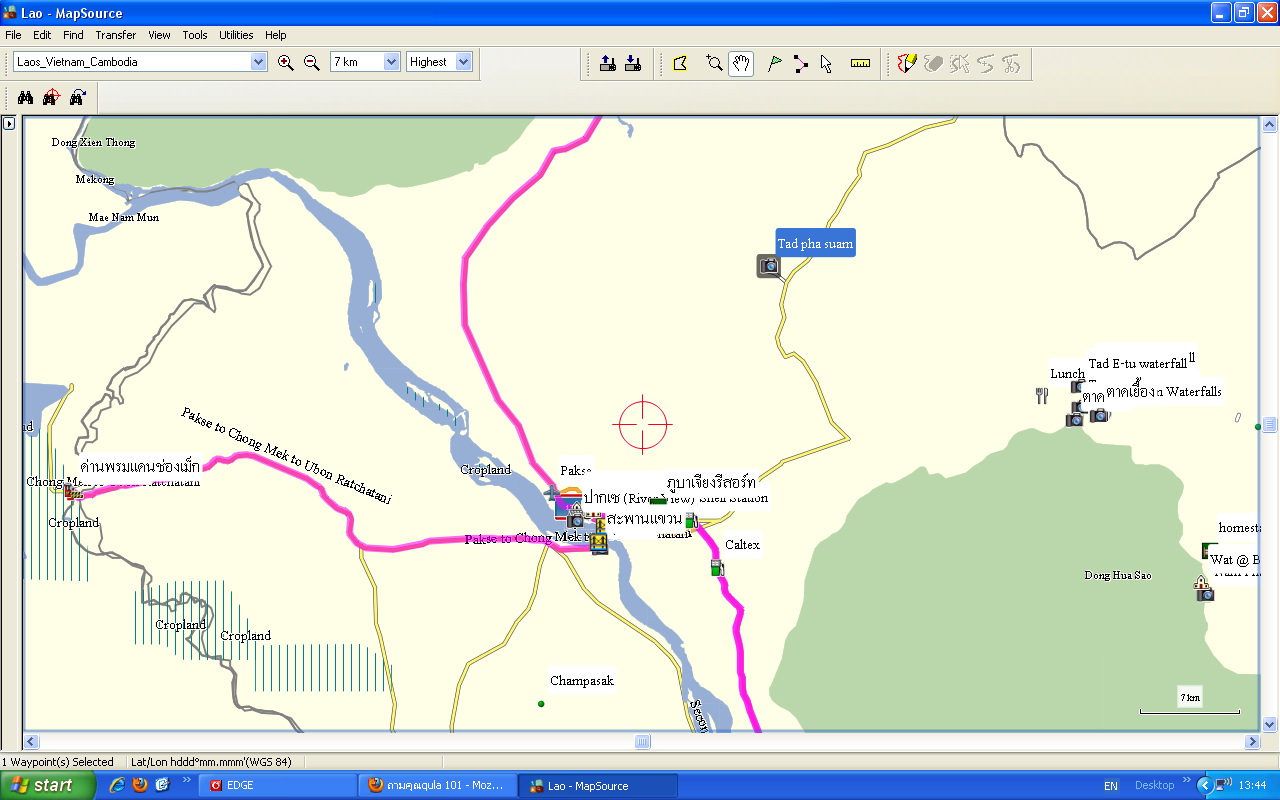Select the Map selection polygon tool
This screenshot has height=800, width=1280.
(681, 64)
